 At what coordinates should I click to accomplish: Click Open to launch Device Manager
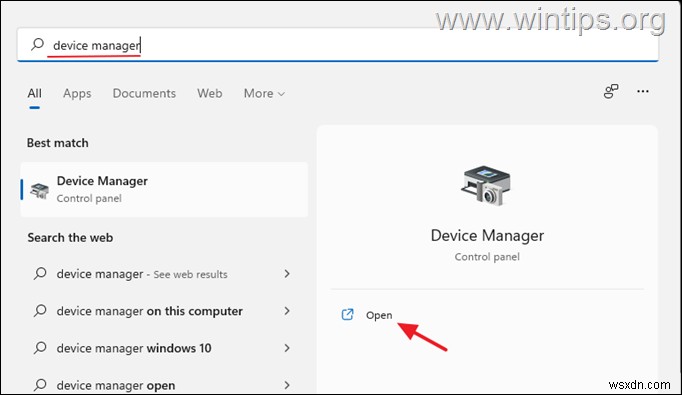coord(379,315)
